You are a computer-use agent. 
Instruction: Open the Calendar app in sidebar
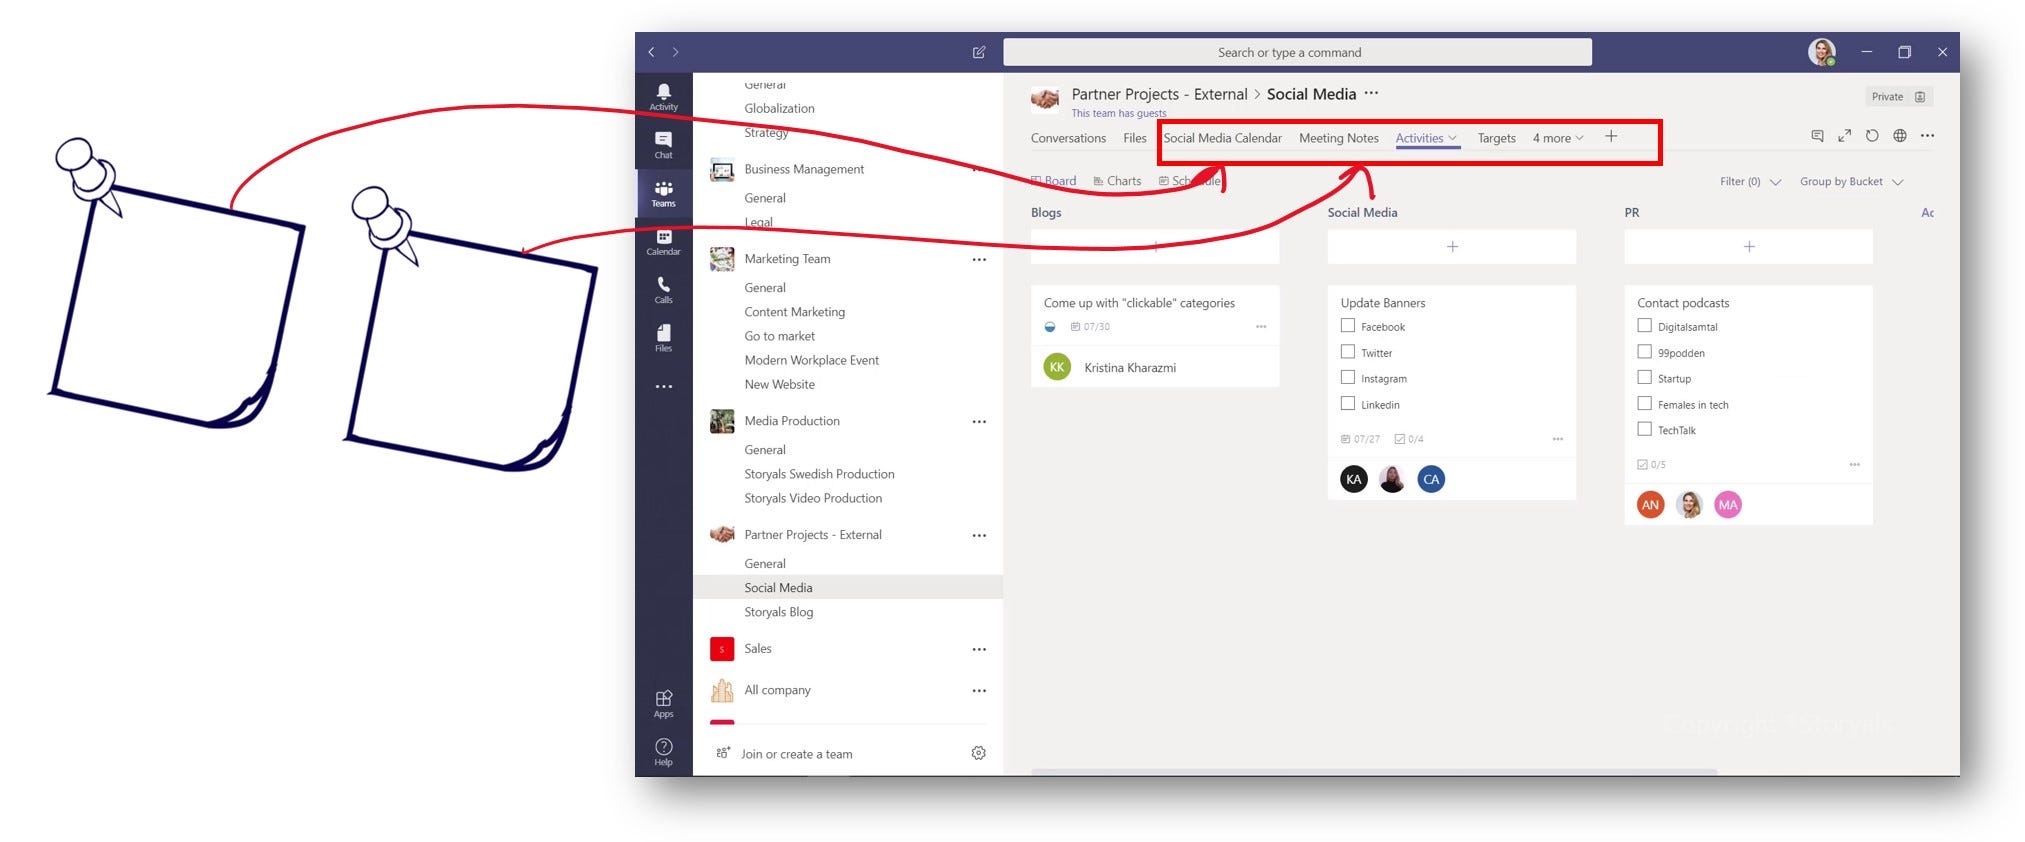click(663, 242)
